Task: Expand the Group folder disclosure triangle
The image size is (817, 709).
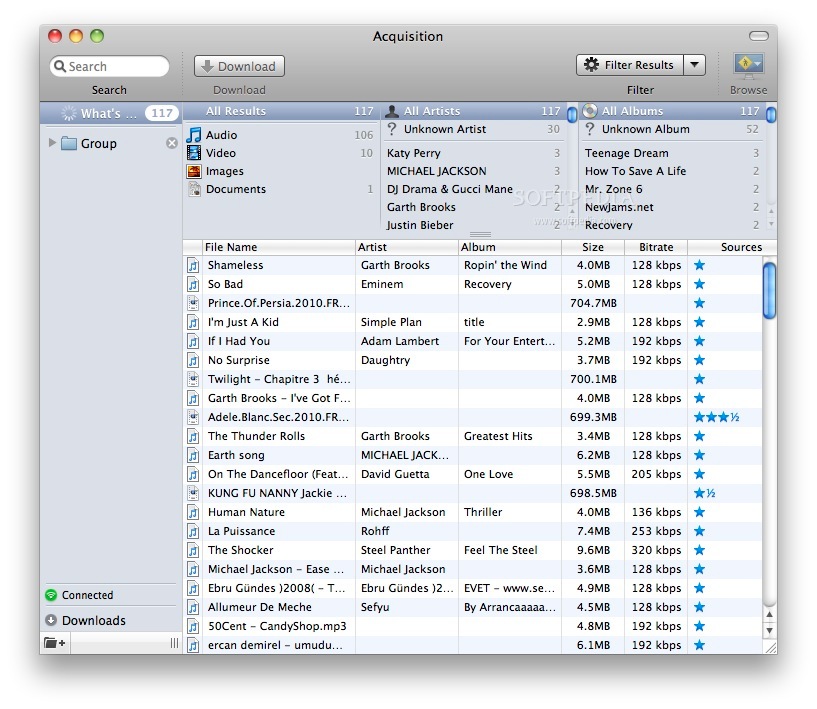Action: pyautogui.click(x=52, y=142)
